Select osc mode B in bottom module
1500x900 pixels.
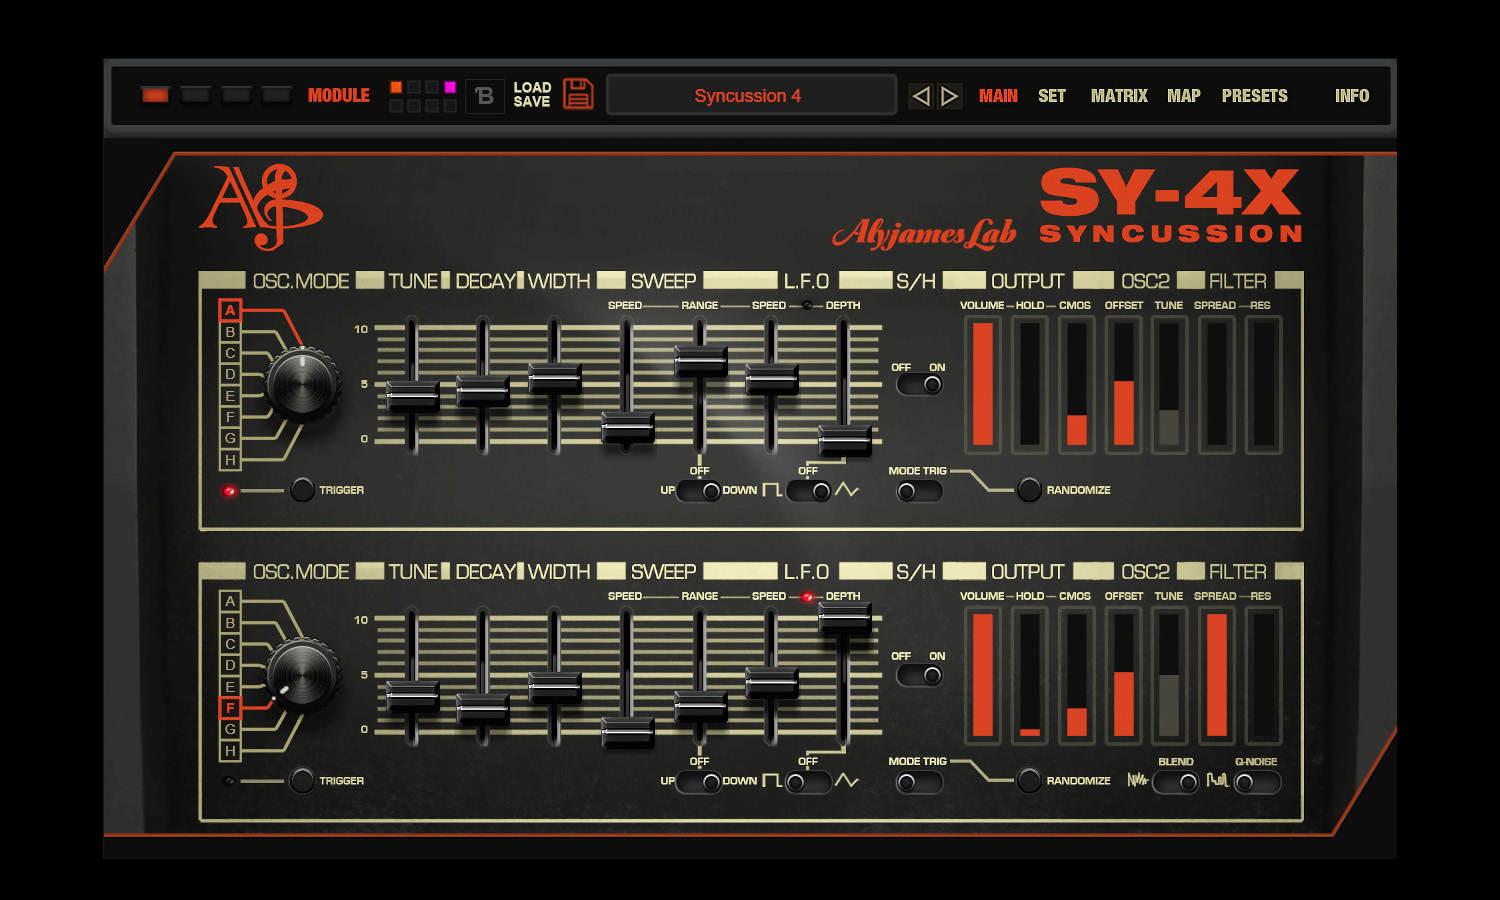point(230,622)
